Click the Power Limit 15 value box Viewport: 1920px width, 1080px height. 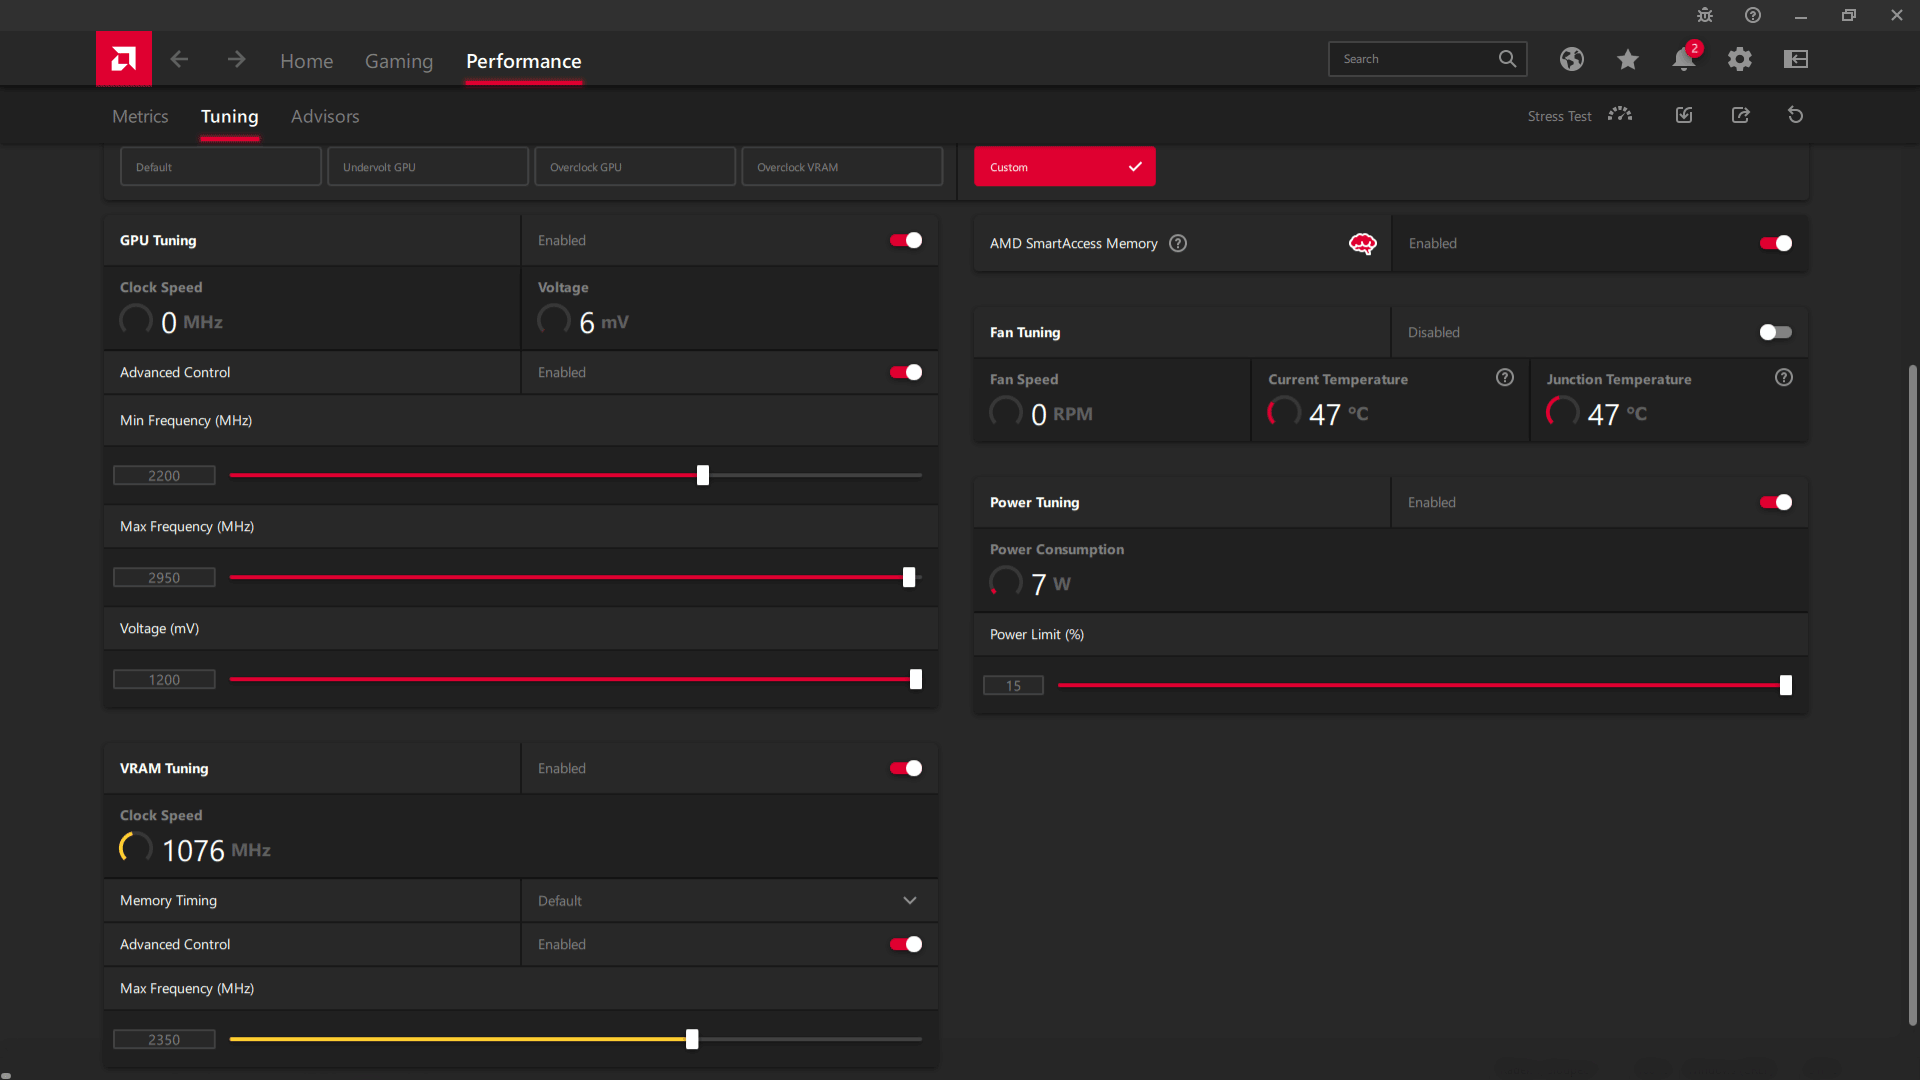coord(1013,685)
